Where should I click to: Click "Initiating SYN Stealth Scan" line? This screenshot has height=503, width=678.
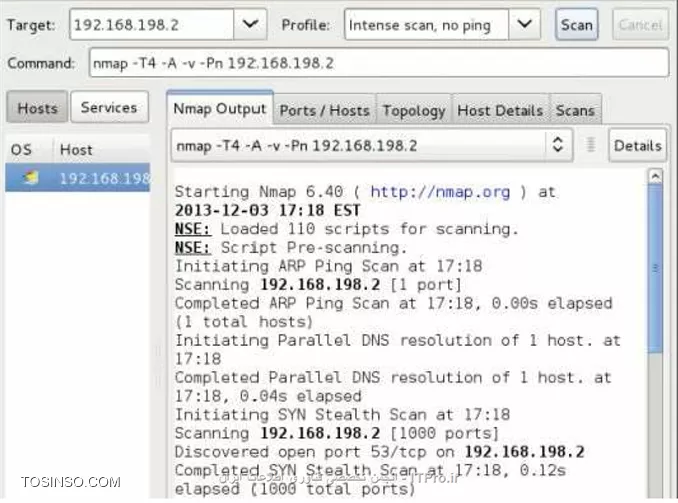point(342,414)
